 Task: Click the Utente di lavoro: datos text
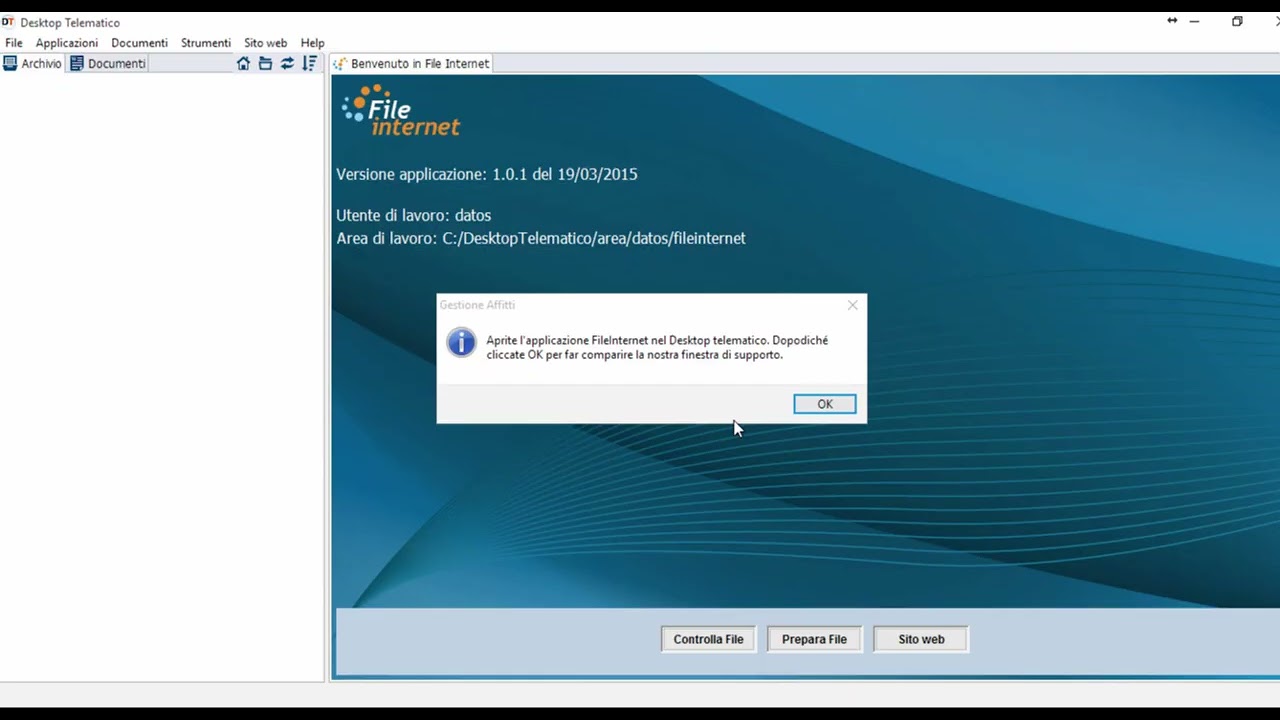(413, 215)
